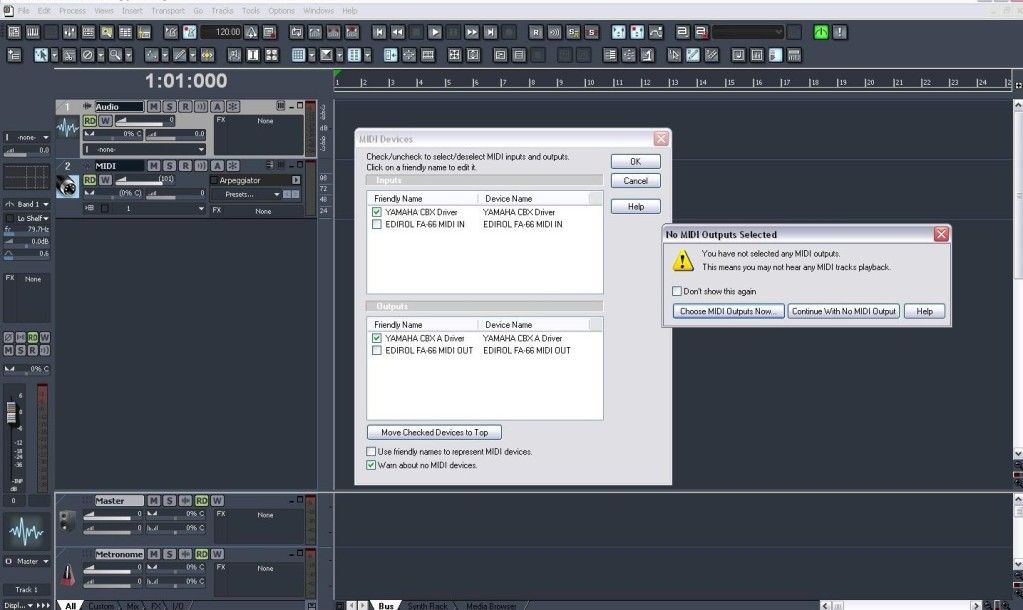Click the MIDI connector track icon
Image resolution: width=1023 pixels, height=610 pixels.
point(68,187)
